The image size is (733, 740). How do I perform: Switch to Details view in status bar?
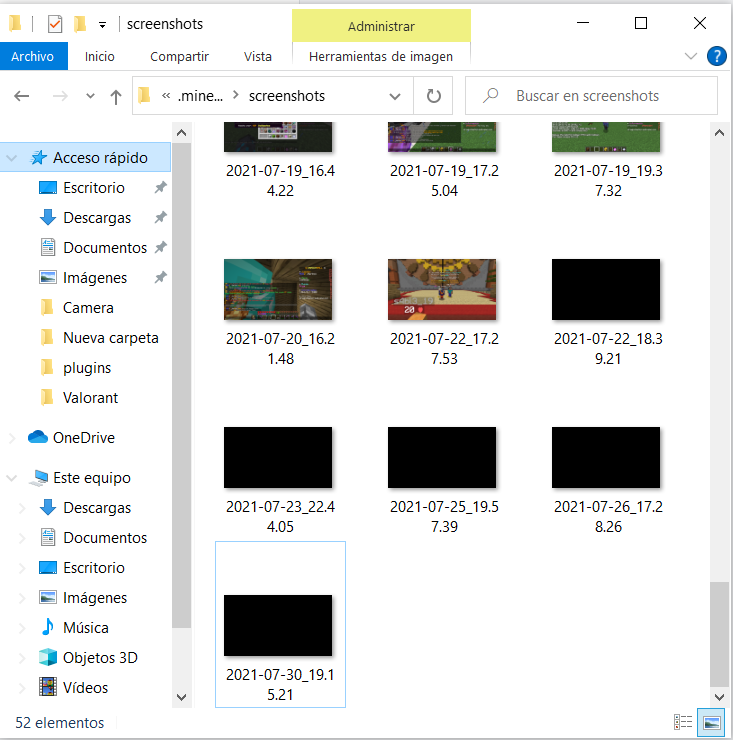(x=683, y=722)
